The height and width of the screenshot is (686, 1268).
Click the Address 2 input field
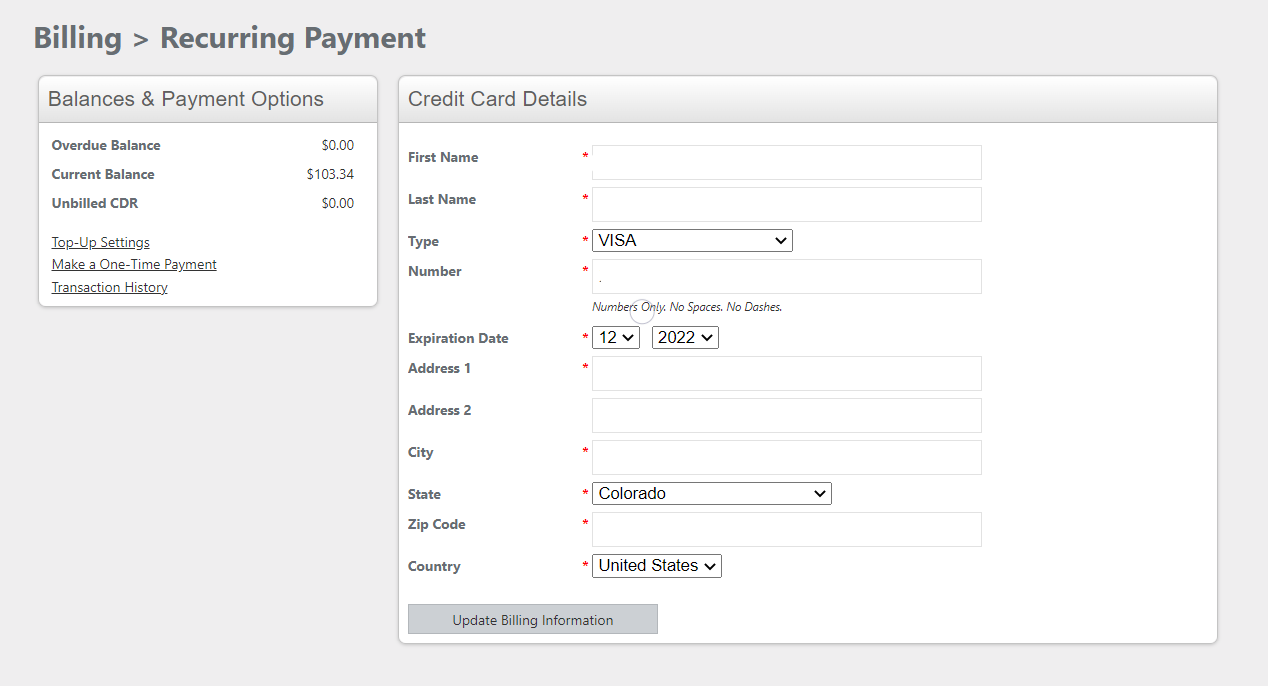coord(786,415)
